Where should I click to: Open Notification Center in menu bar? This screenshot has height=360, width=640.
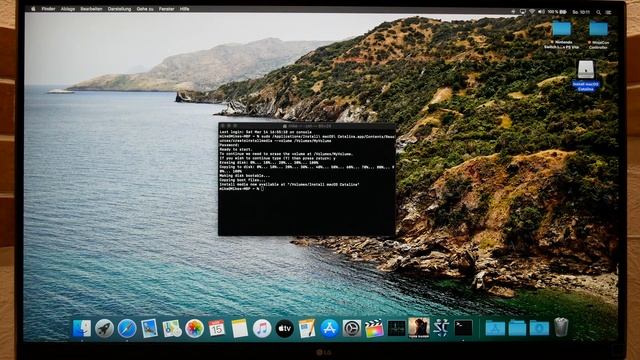[x=608, y=12]
